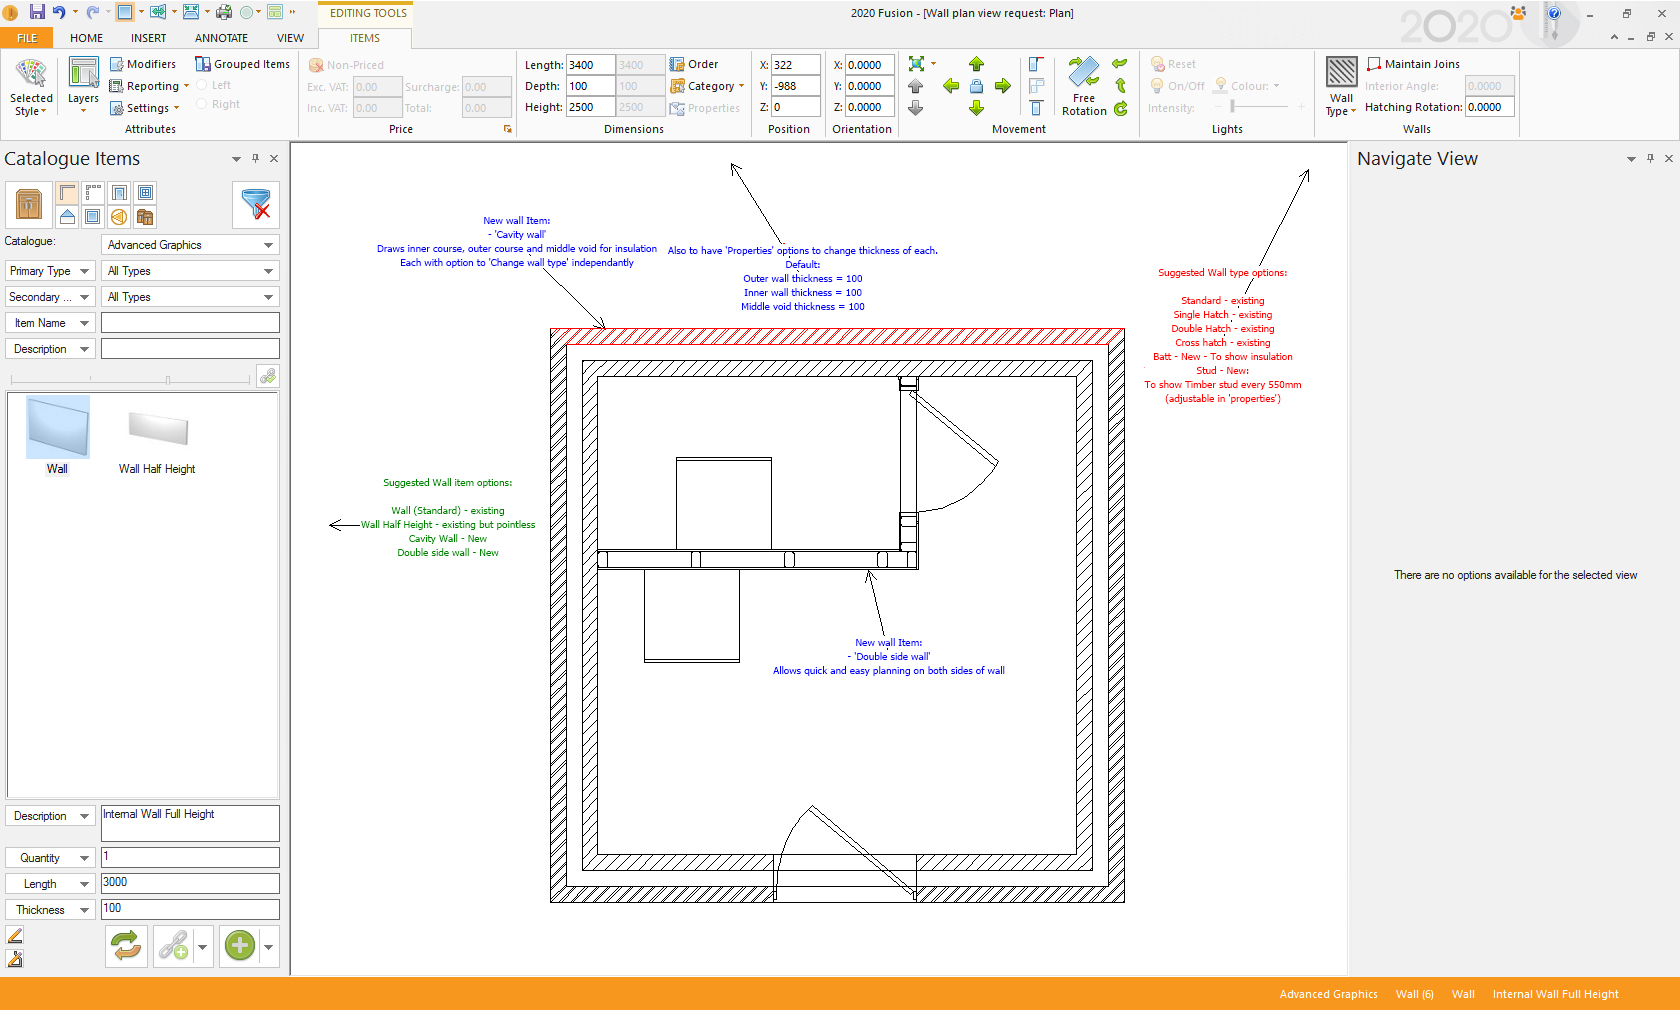
Task: Move item up with green up arrow
Action: click(976, 64)
